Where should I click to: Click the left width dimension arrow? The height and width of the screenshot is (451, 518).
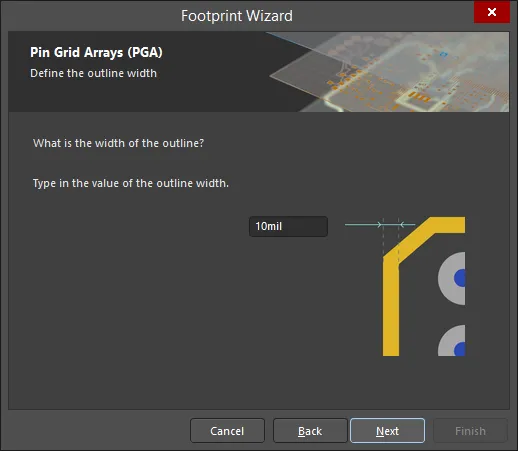click(x=363, y=225)
